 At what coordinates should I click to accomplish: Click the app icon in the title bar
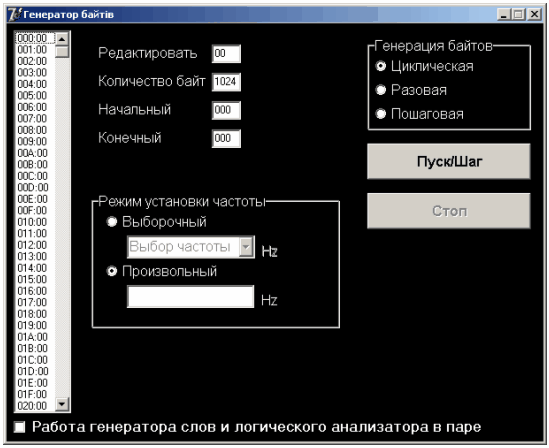pos(14,14)
